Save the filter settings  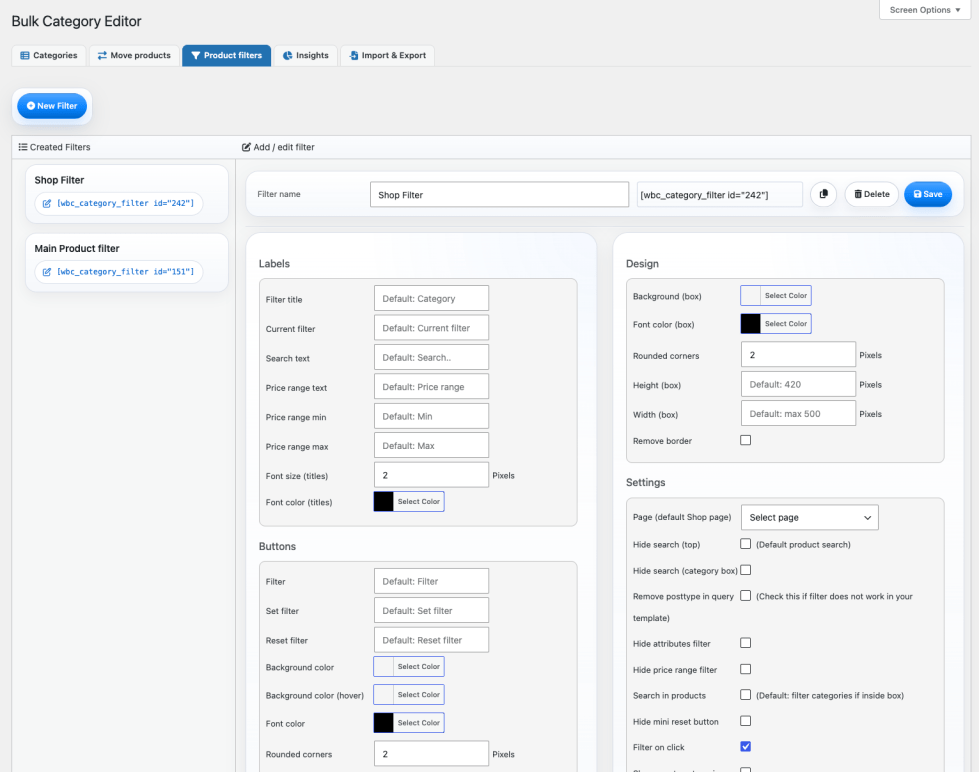tap(928, 194)
